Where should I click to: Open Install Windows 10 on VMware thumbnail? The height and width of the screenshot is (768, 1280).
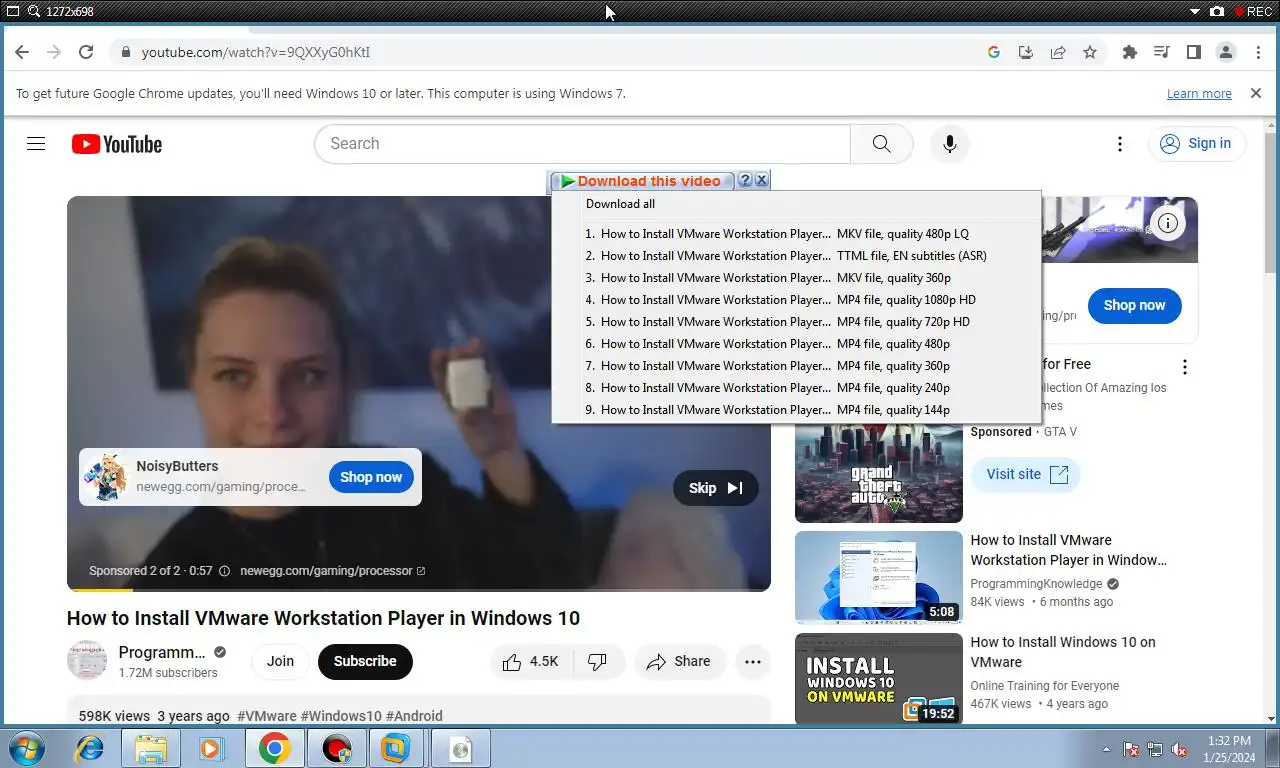[x=879, y=679]
